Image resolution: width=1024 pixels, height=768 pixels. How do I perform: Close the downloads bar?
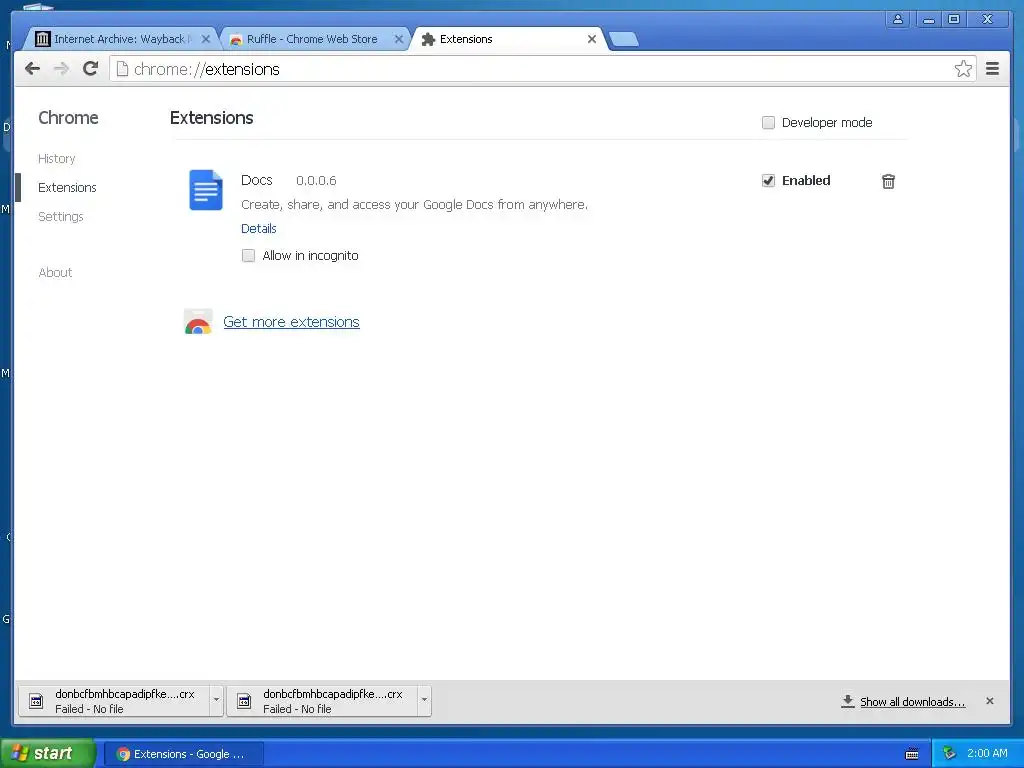pos(989,701)
